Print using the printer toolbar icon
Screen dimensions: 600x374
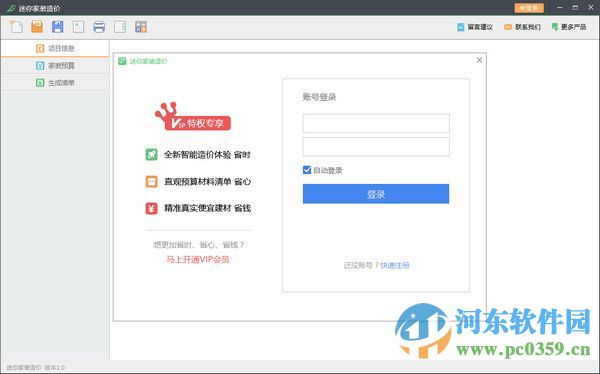99,27
